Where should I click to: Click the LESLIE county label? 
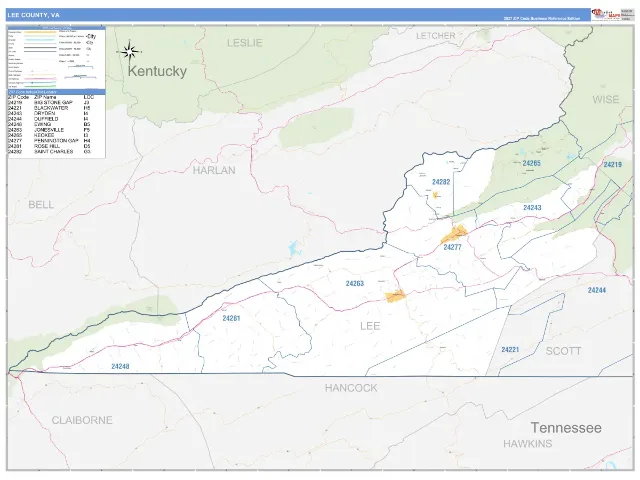coord(244,43)
